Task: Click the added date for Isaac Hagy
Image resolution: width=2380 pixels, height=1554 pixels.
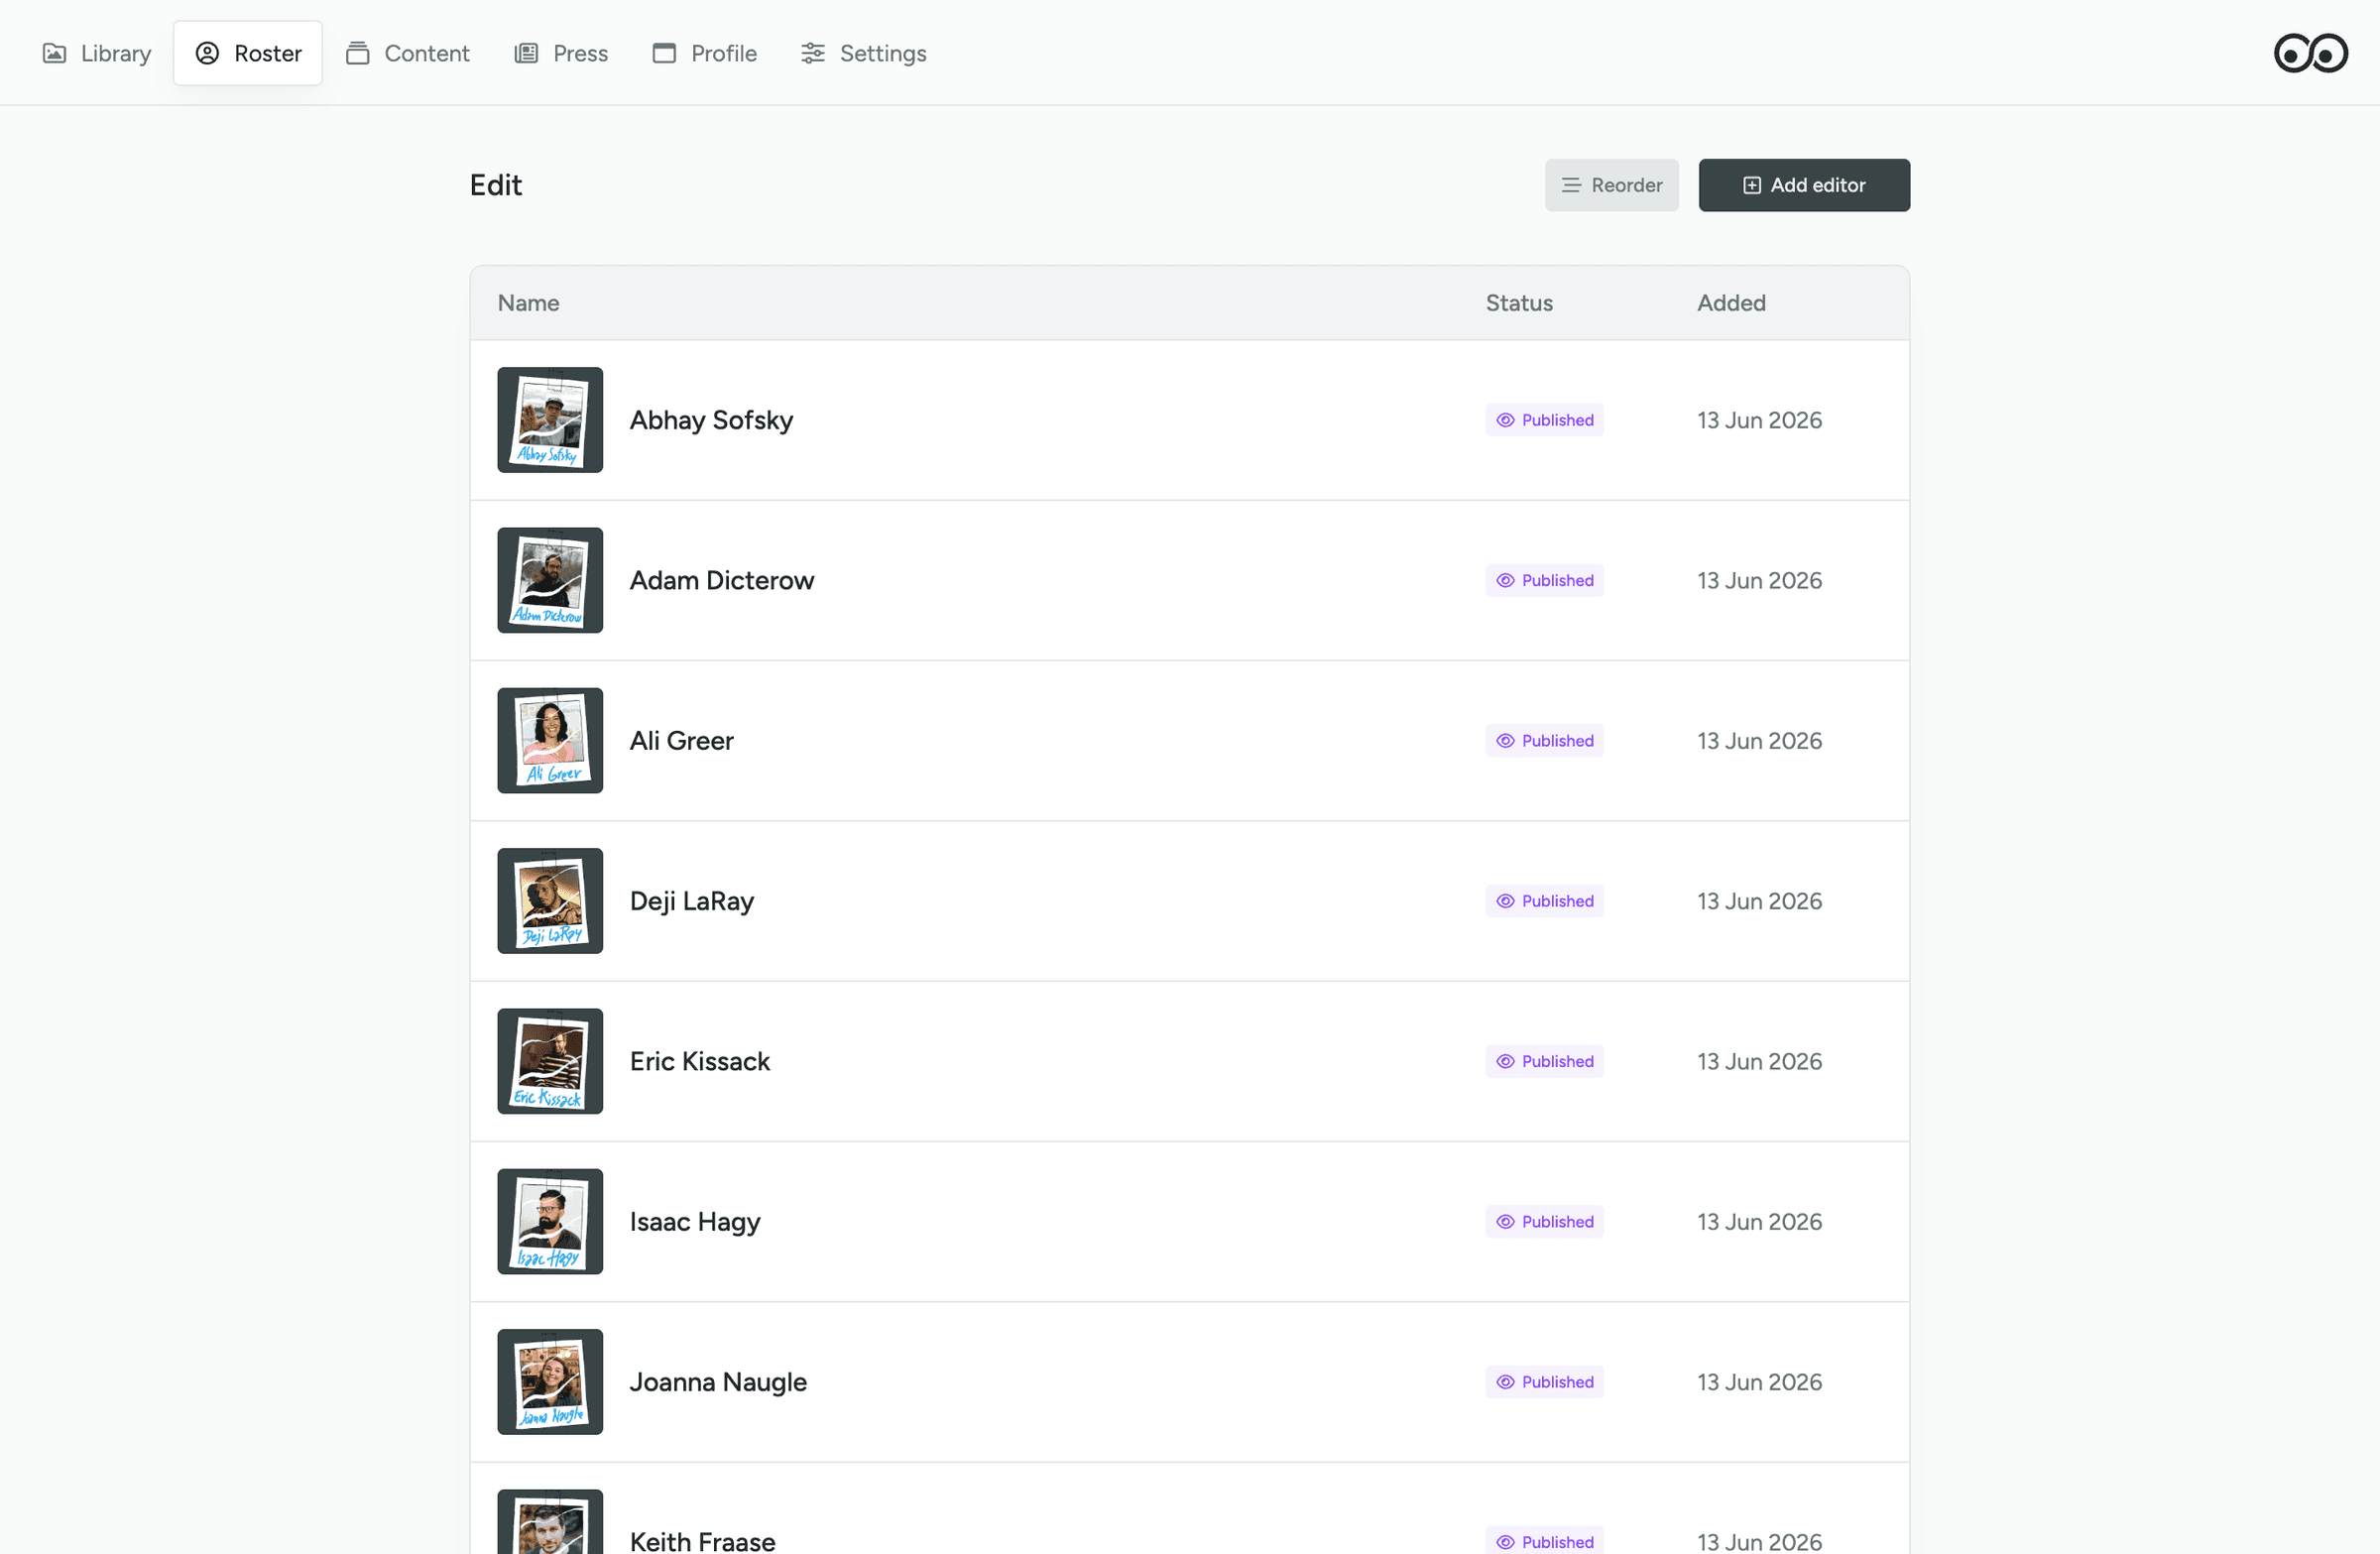Action: tap(1759, 1222)
